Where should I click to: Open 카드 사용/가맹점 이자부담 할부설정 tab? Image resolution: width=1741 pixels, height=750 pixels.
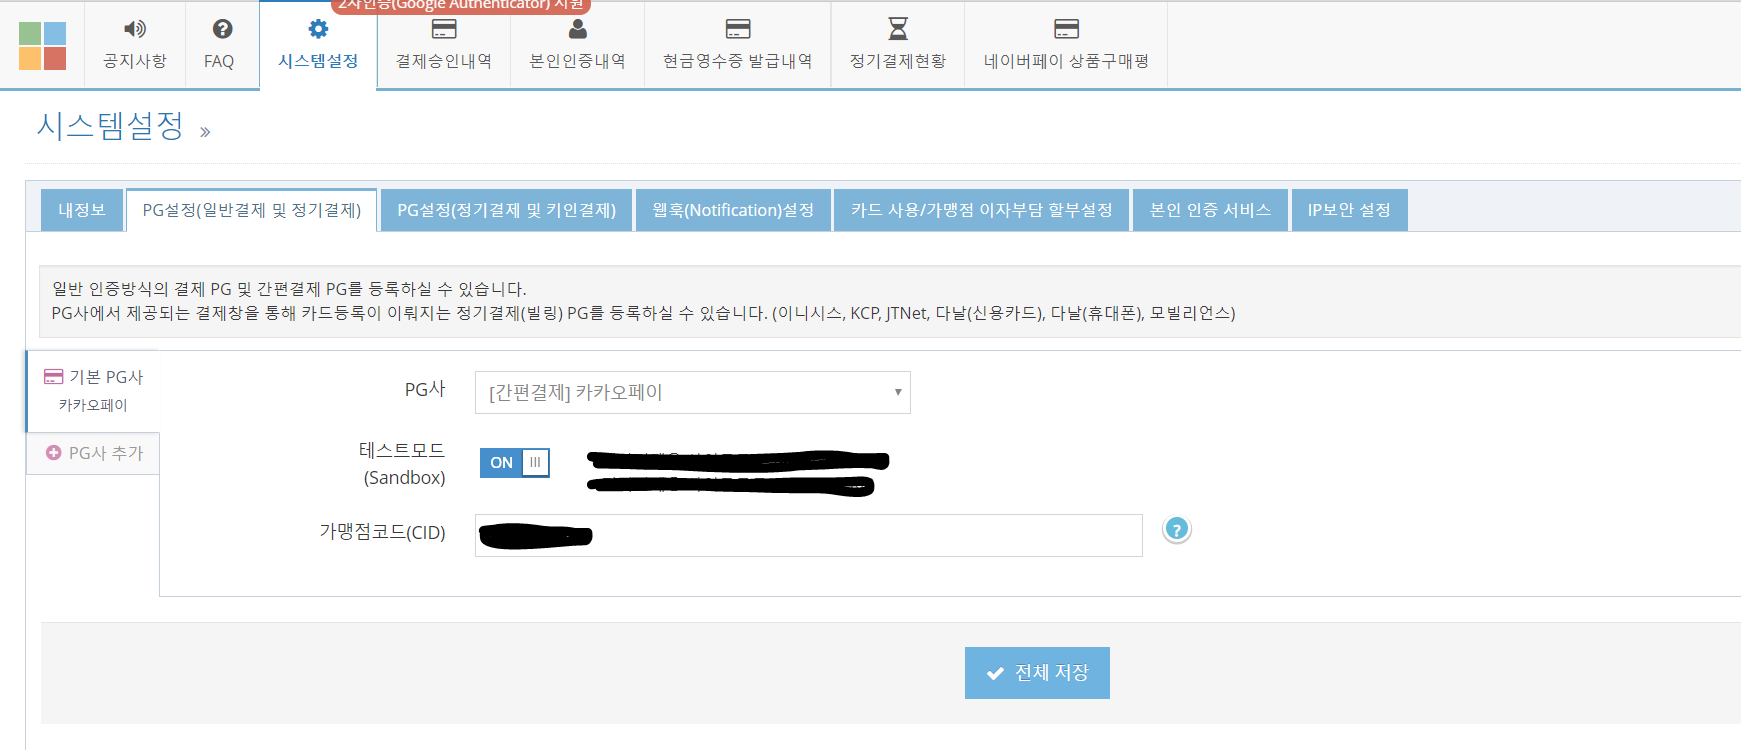pyautogui.click(x=981, y=210)
